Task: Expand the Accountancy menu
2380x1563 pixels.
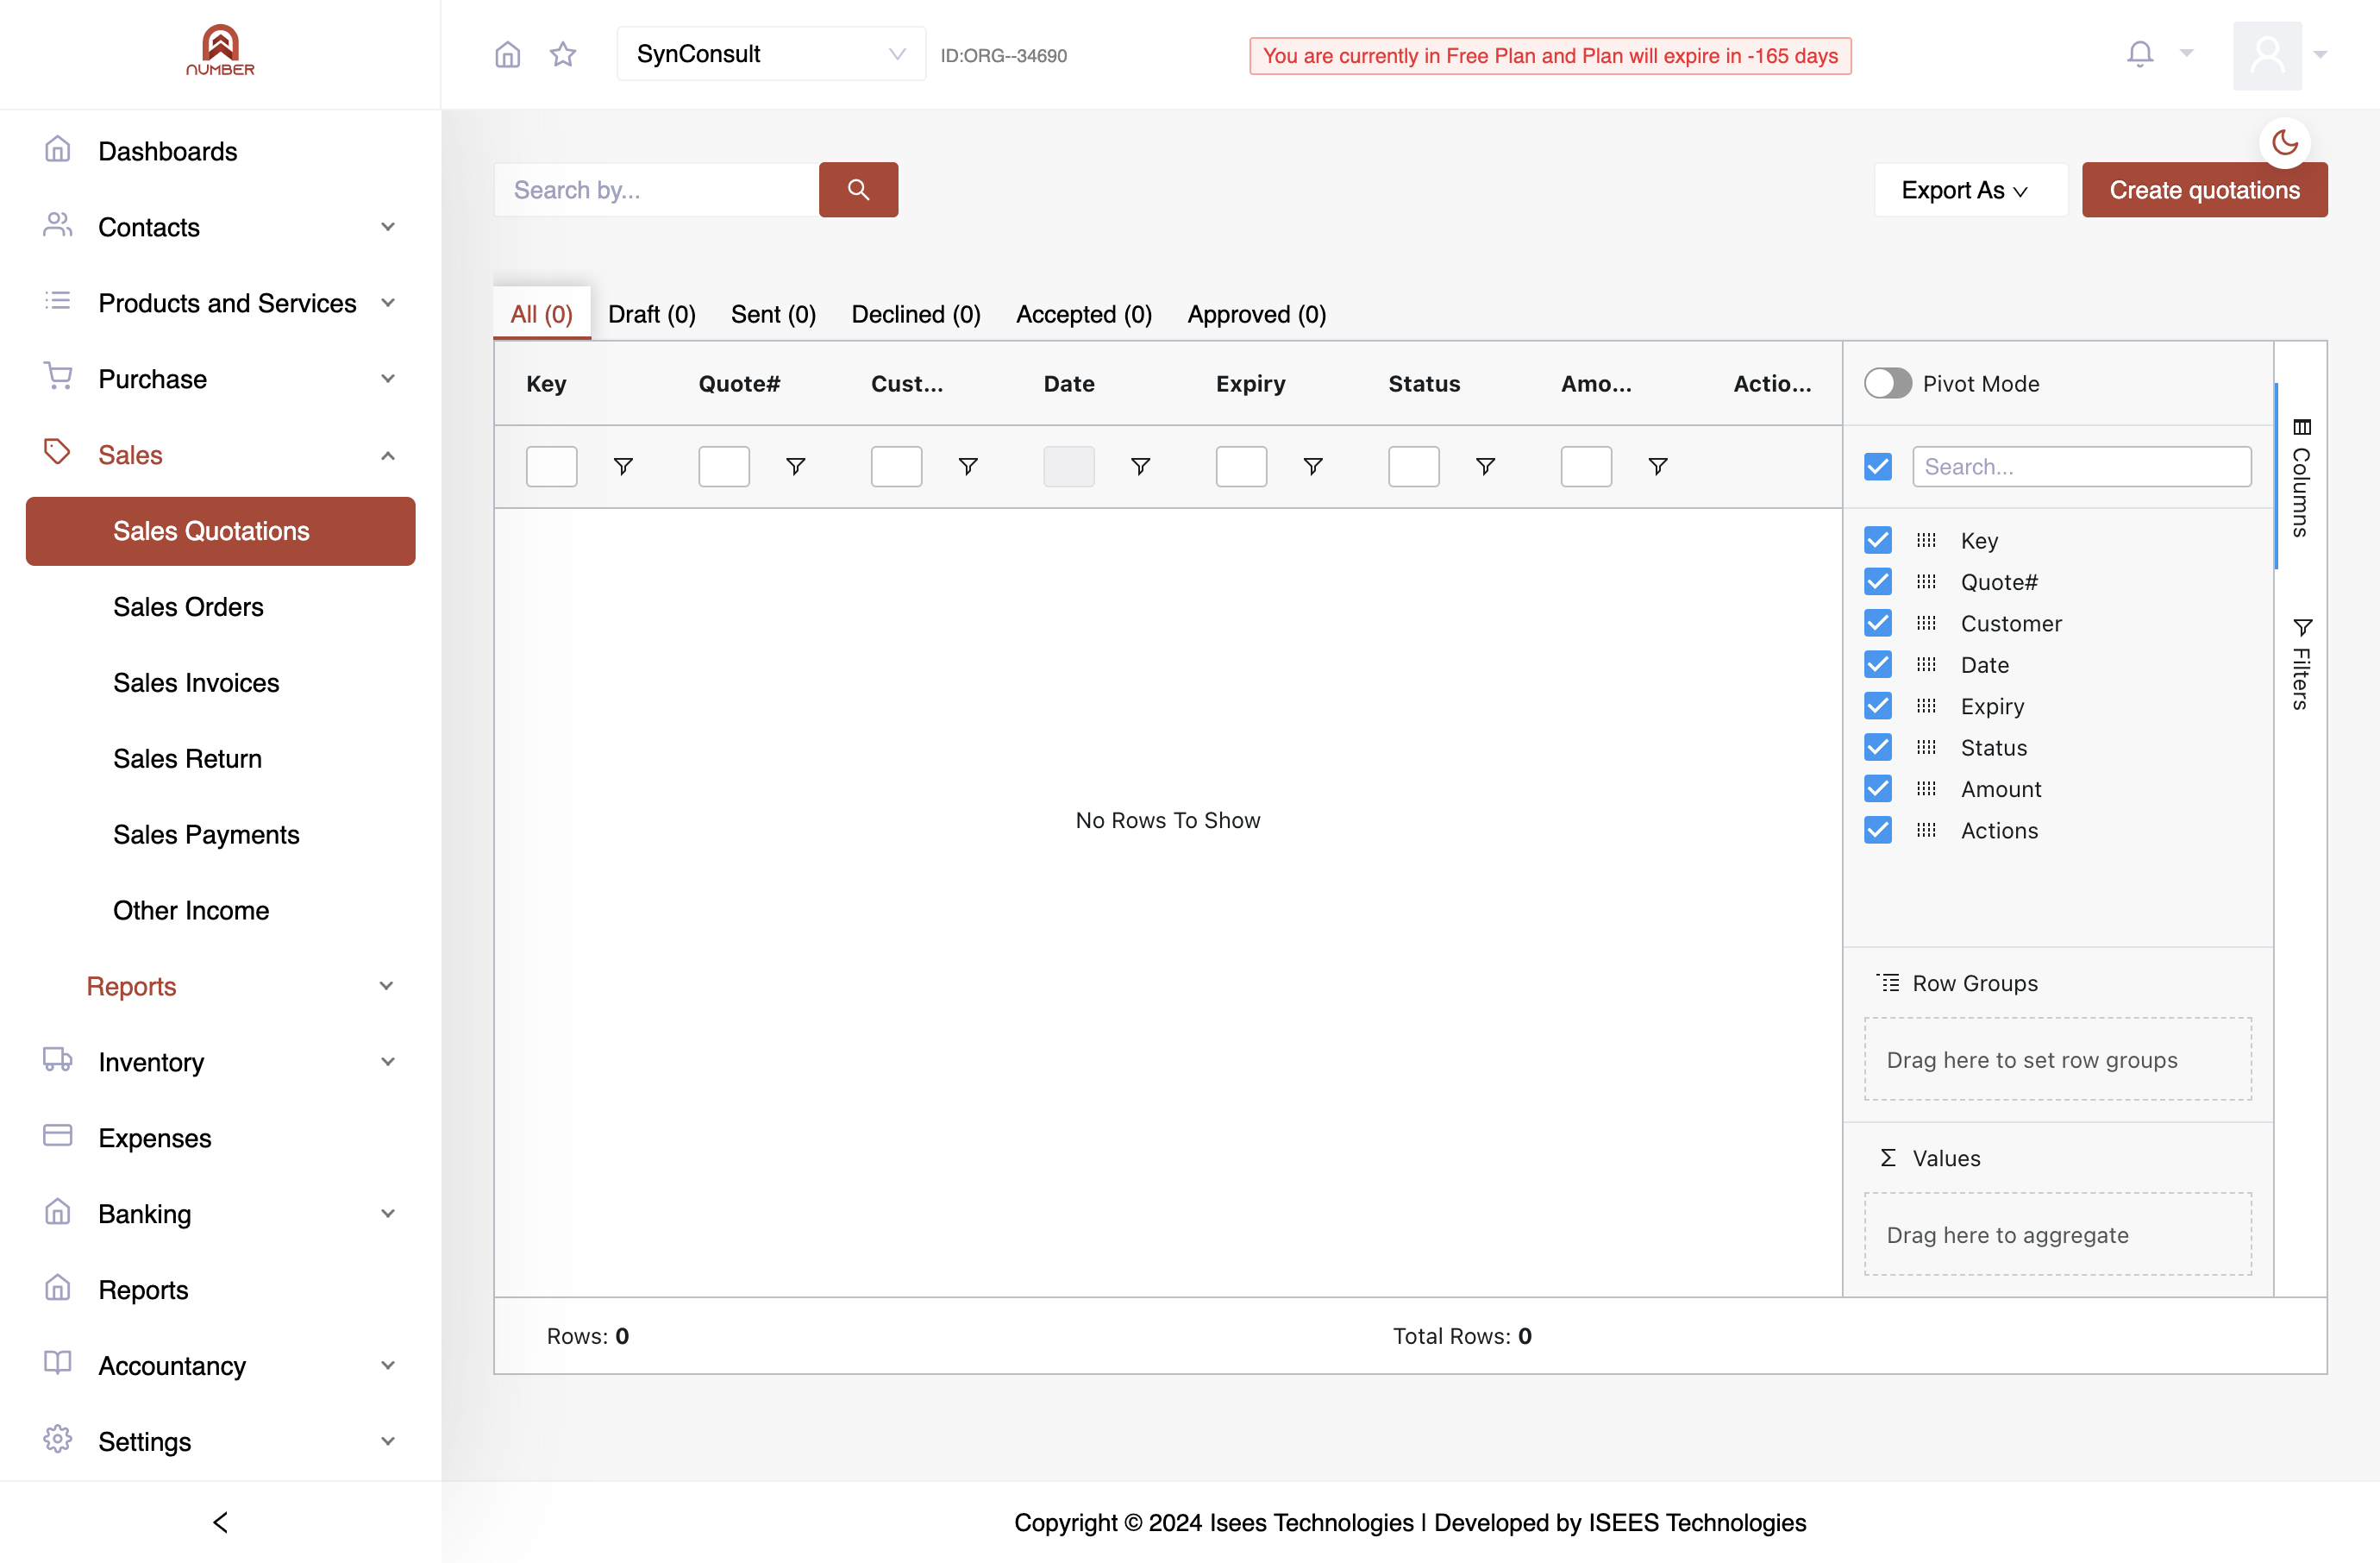Action: (x=220, y=1366)
